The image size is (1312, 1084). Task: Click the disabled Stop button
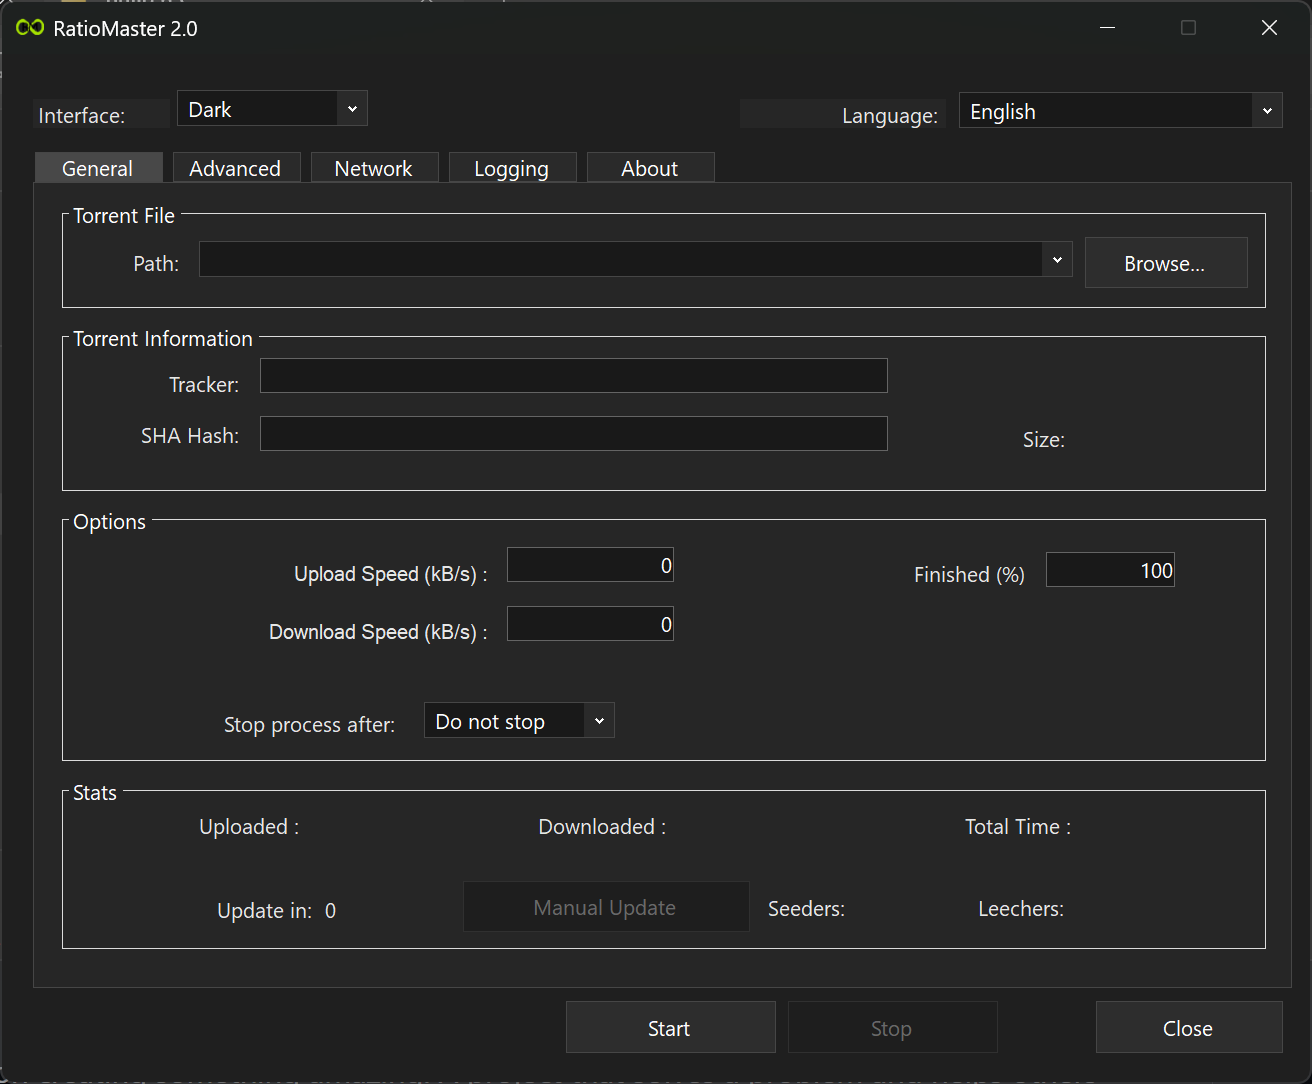click(x=892, y=1028)
